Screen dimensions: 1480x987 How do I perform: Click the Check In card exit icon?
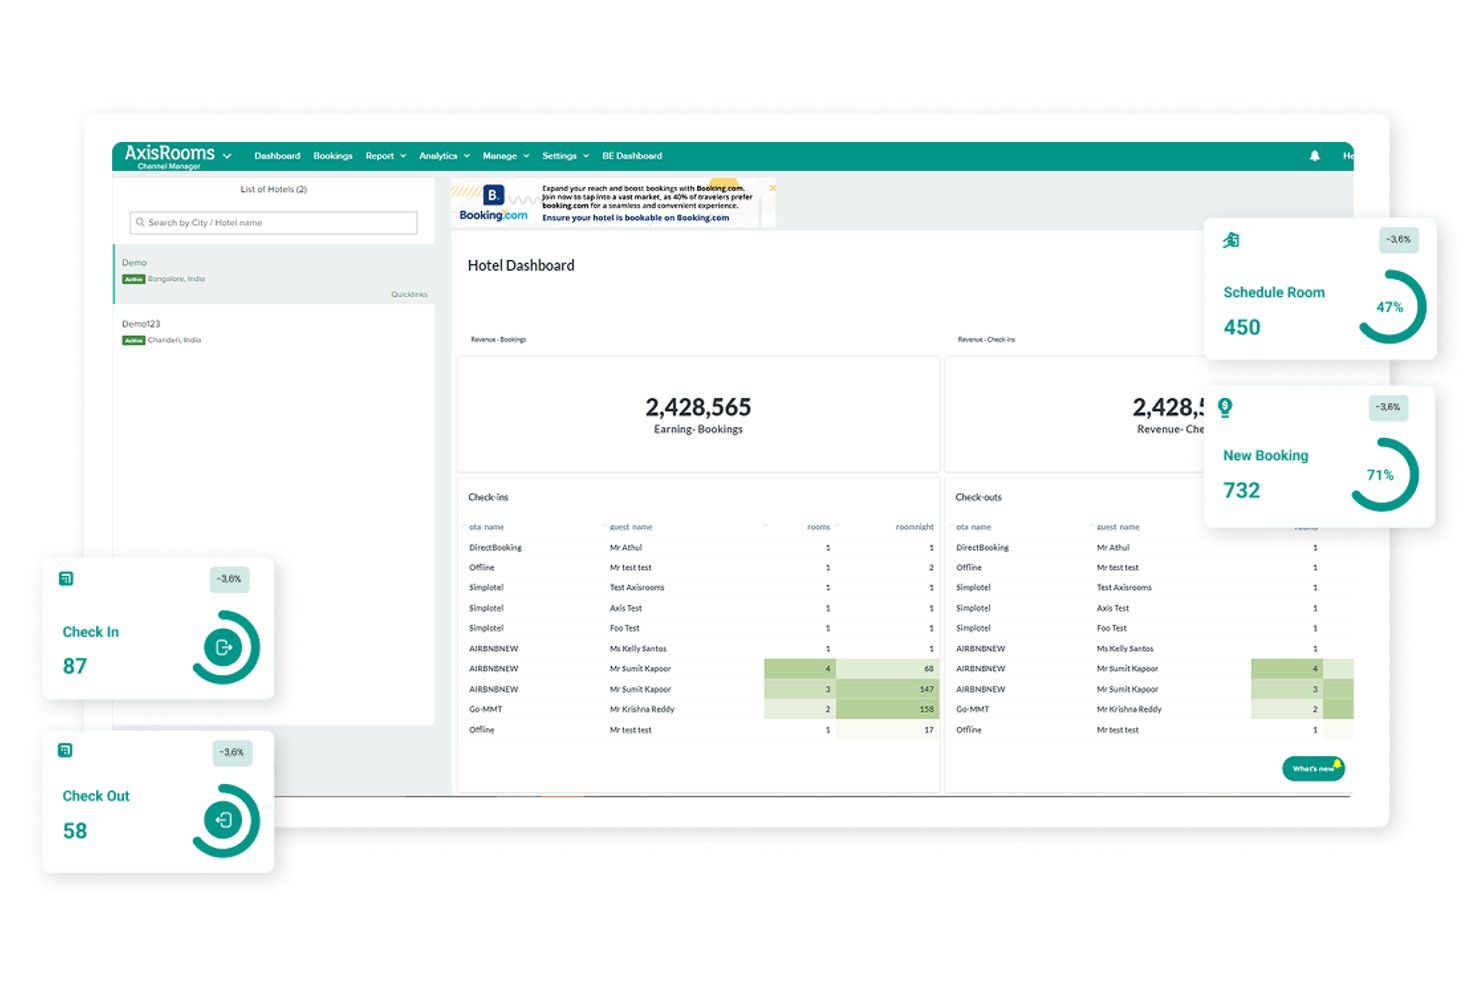pos(223,647)
